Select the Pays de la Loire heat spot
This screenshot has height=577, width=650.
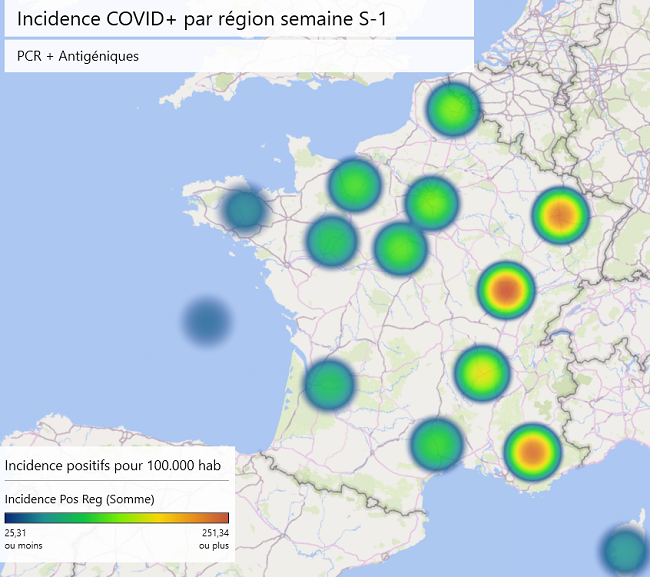pyautogui.click(x=332, y=240)
